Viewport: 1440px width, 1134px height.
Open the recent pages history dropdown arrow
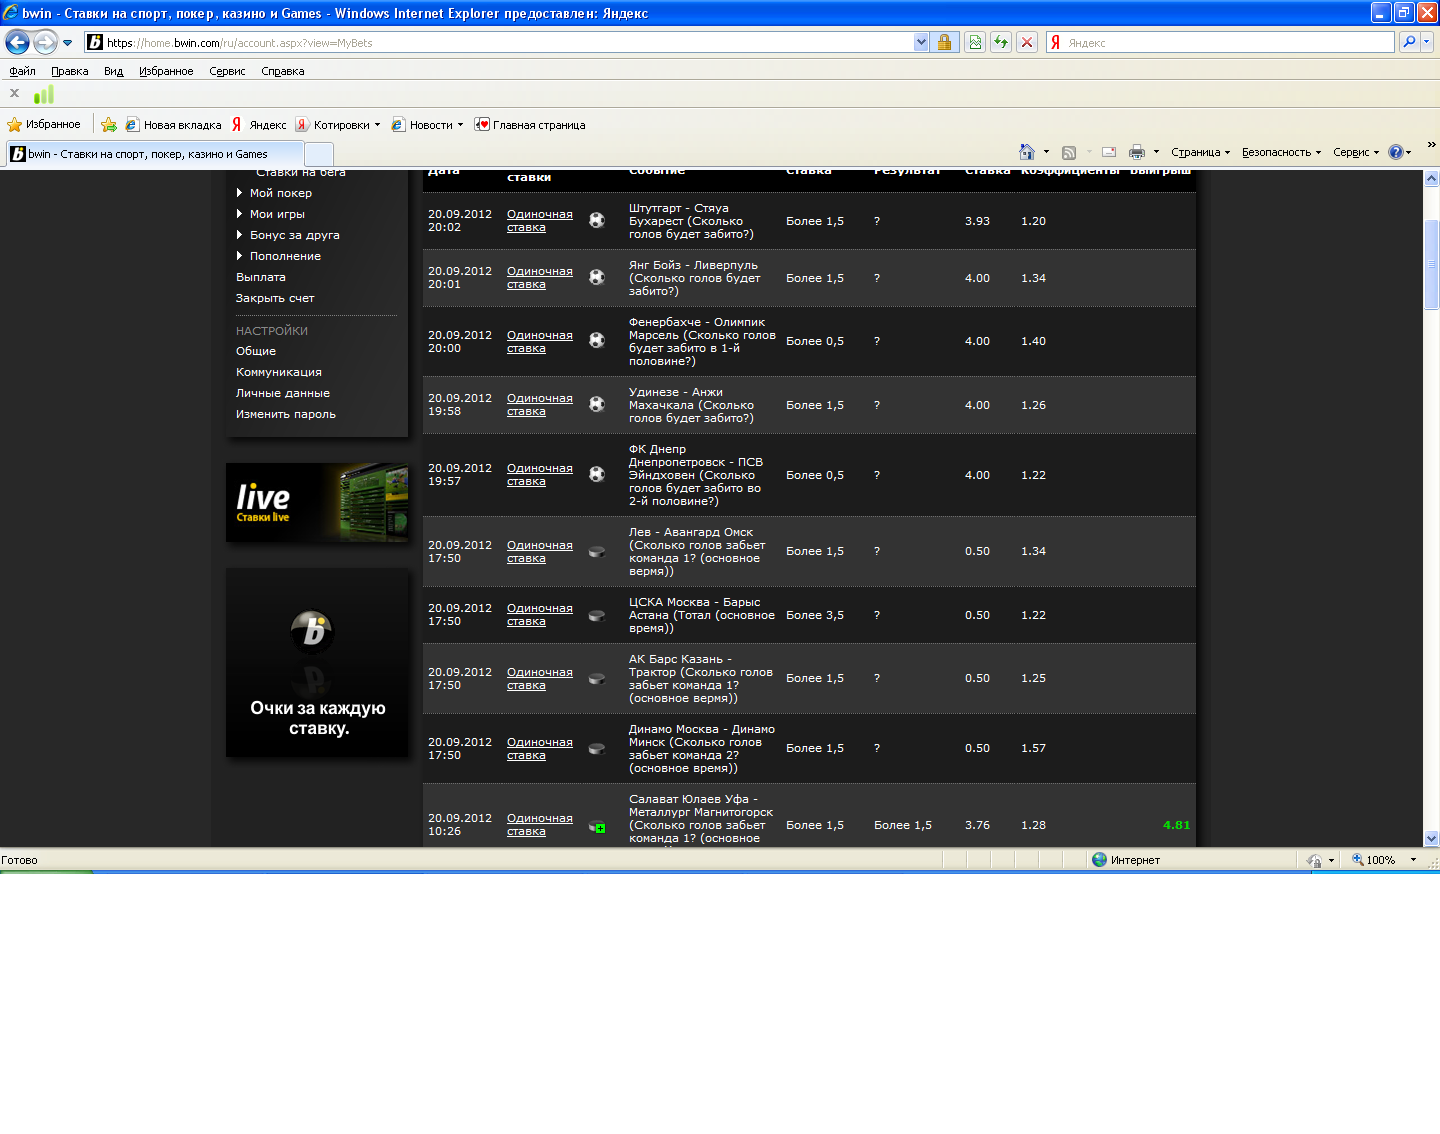click(67, 43)
